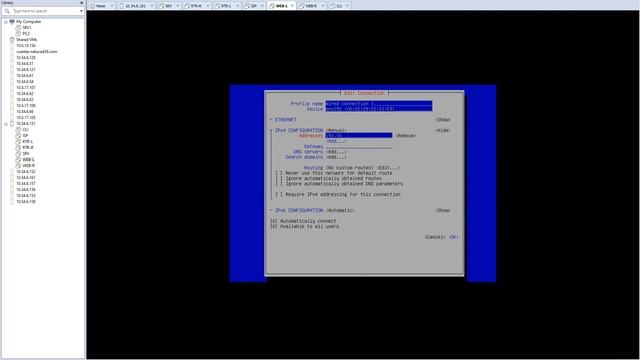Close the SRV tab
Viewport: 640px width, 360px height.
tap(178, 6)
